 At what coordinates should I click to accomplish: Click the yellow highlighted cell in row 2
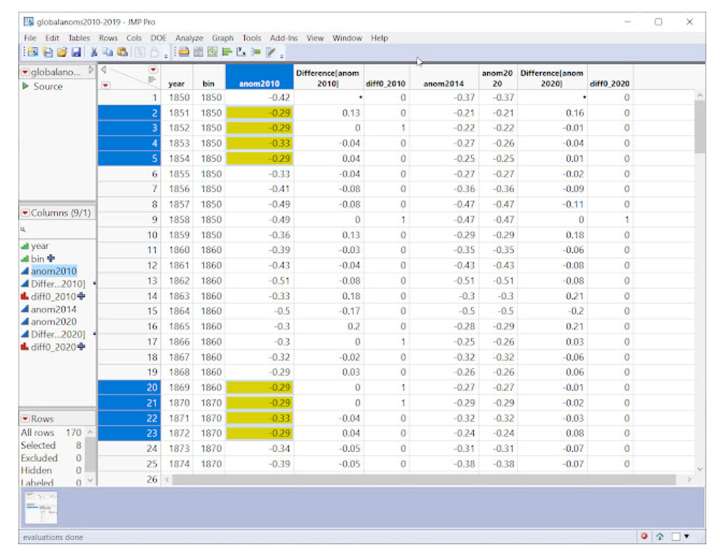(x=259, y=113)
